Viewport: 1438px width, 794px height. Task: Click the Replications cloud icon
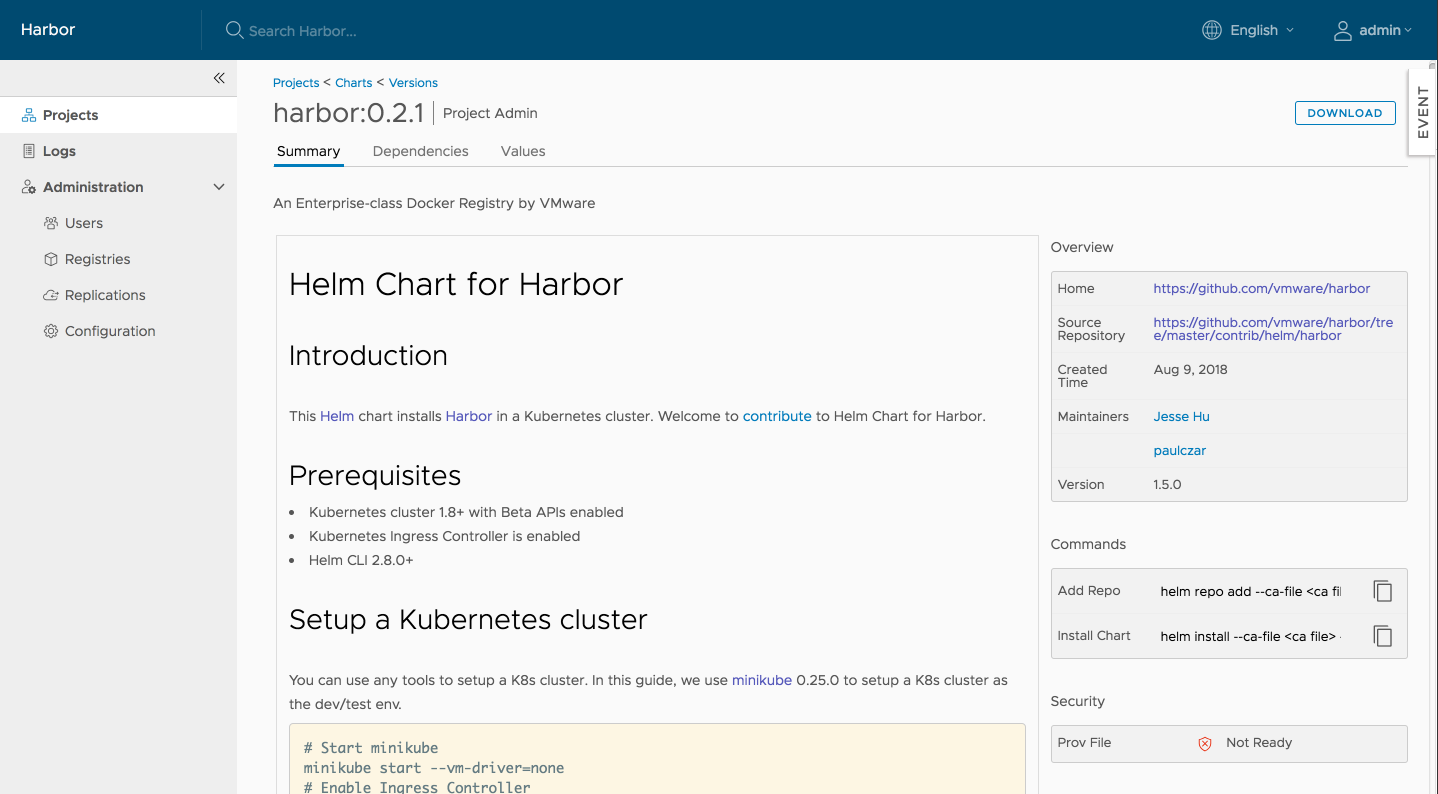point(51,295)
